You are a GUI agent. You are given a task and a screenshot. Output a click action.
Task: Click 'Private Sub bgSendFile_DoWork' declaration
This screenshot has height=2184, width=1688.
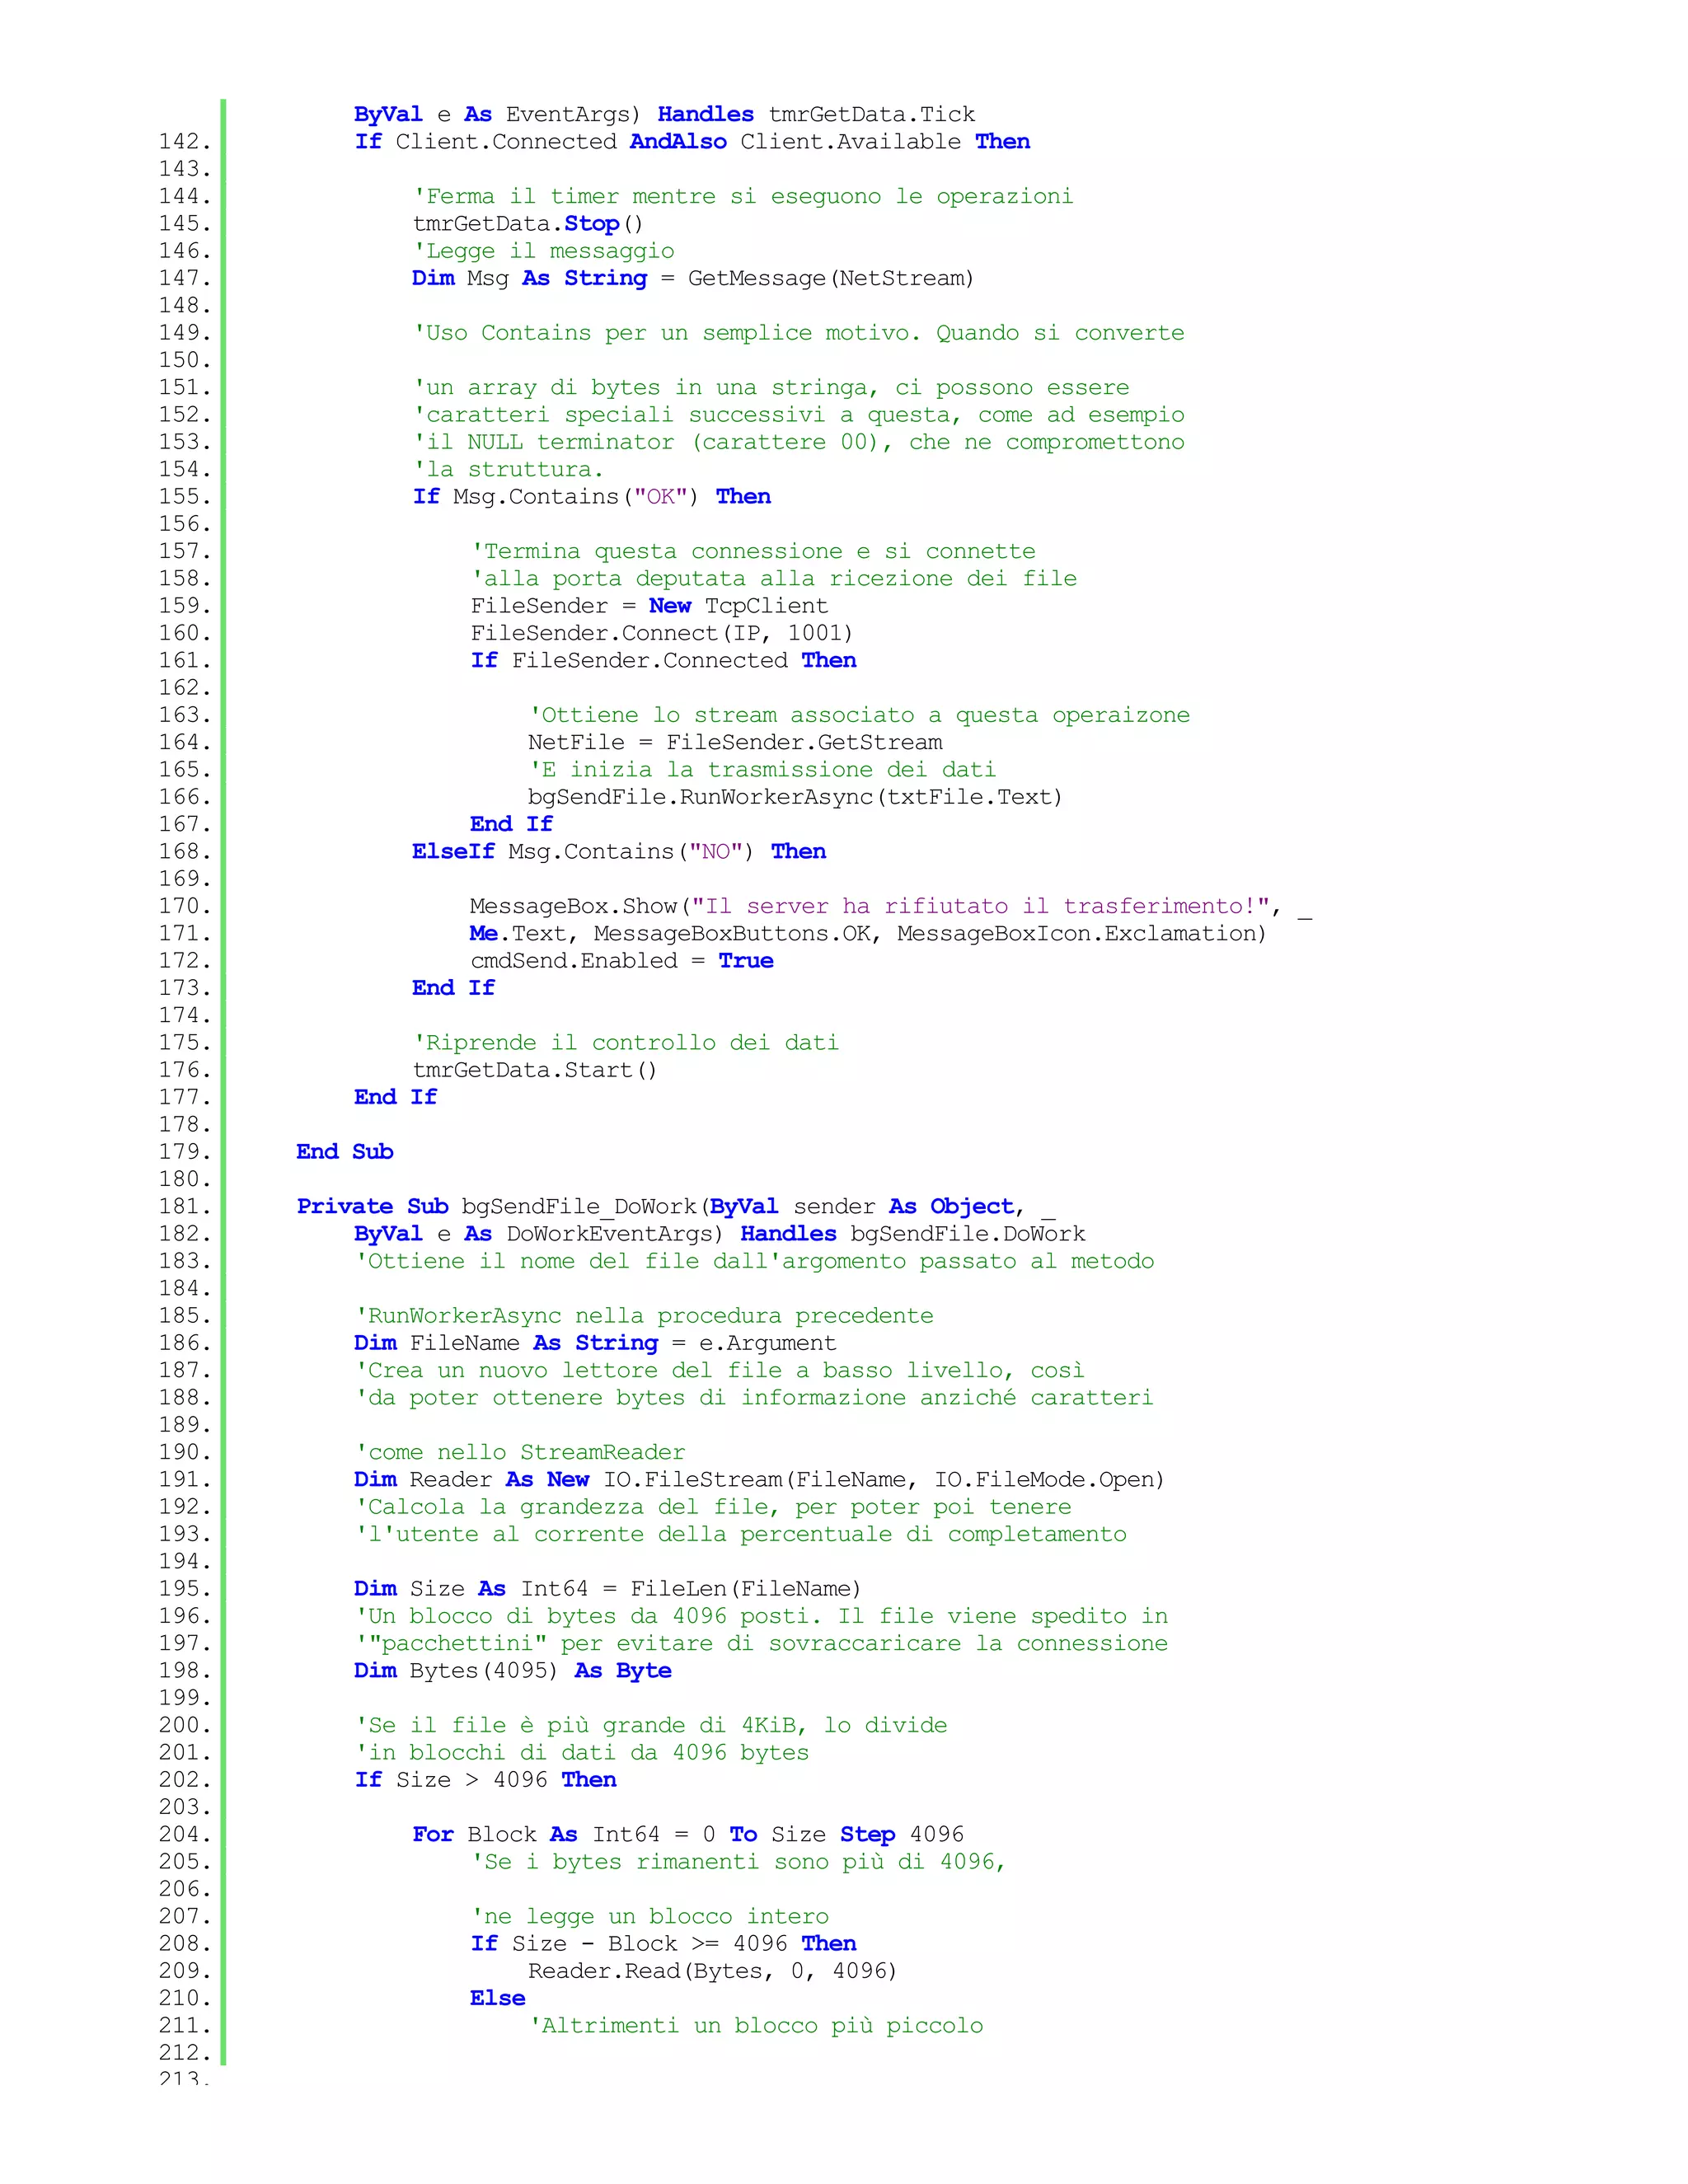[x=676, y=1207]
